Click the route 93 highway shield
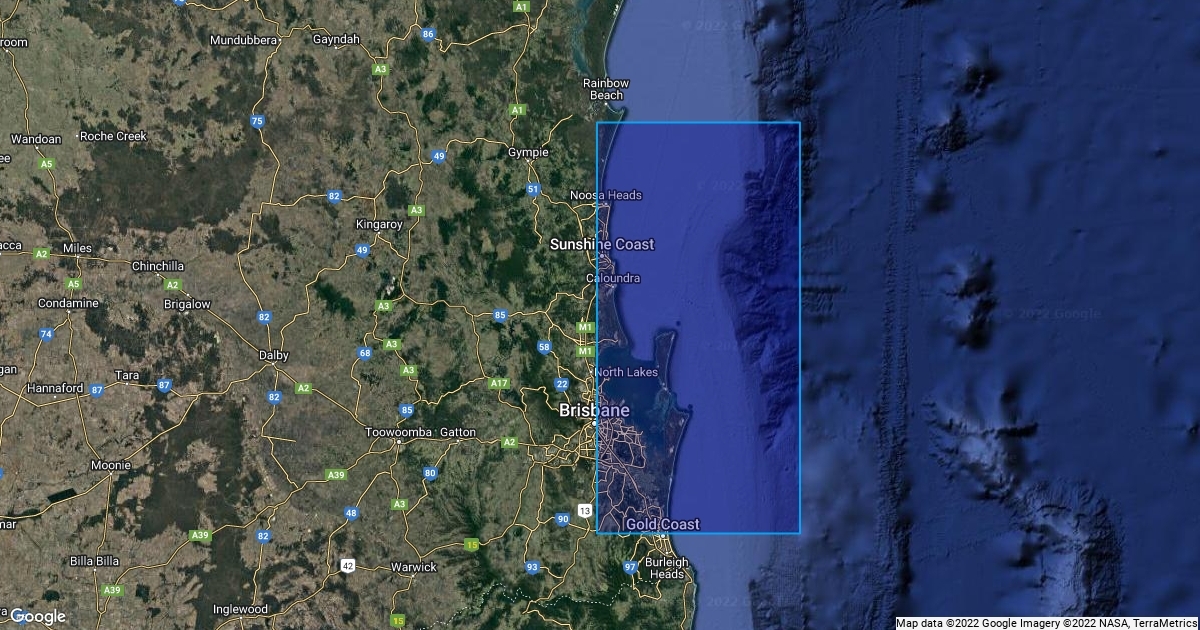The image size is (1200, 630). (x=532, y=567)
